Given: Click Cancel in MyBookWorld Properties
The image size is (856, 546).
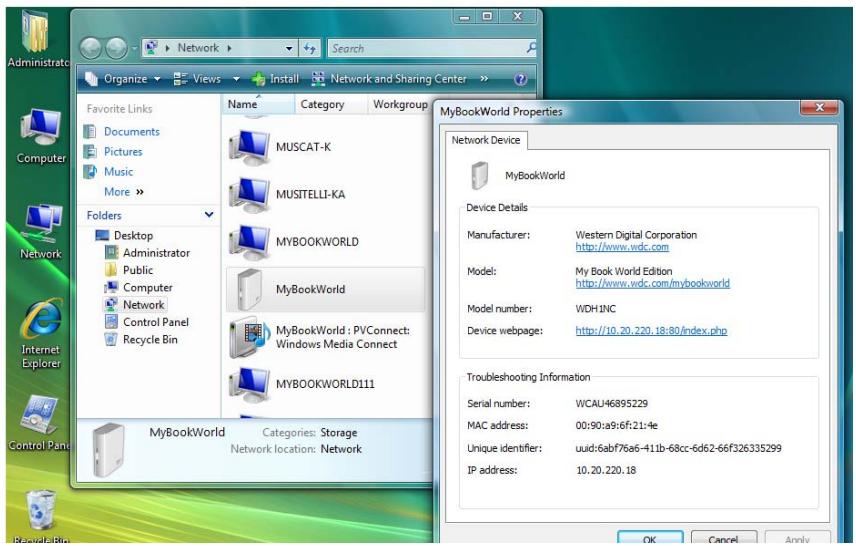Looking at the screenshot, I should point(723,538).
